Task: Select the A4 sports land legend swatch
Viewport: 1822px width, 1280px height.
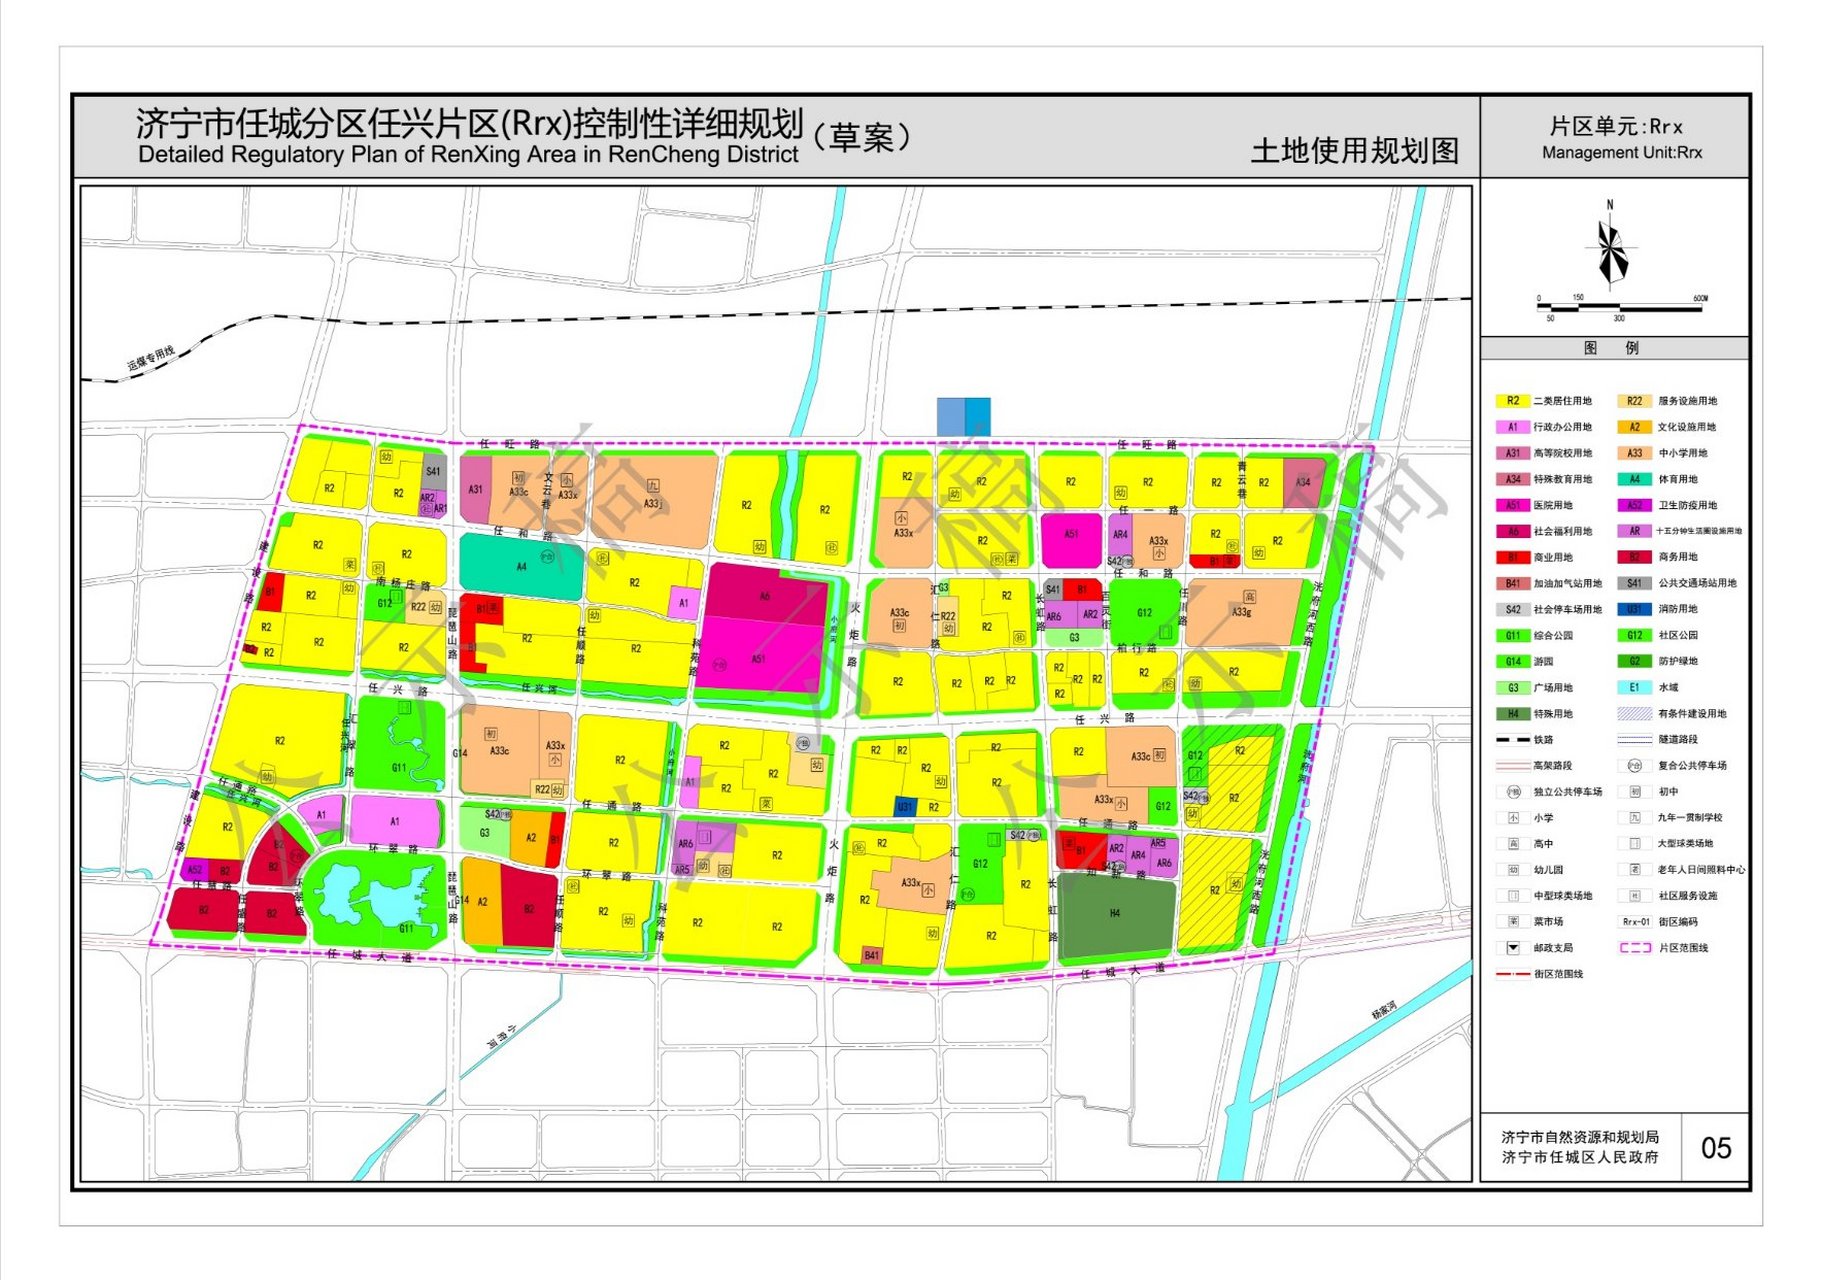Action: click(1634, 479)
